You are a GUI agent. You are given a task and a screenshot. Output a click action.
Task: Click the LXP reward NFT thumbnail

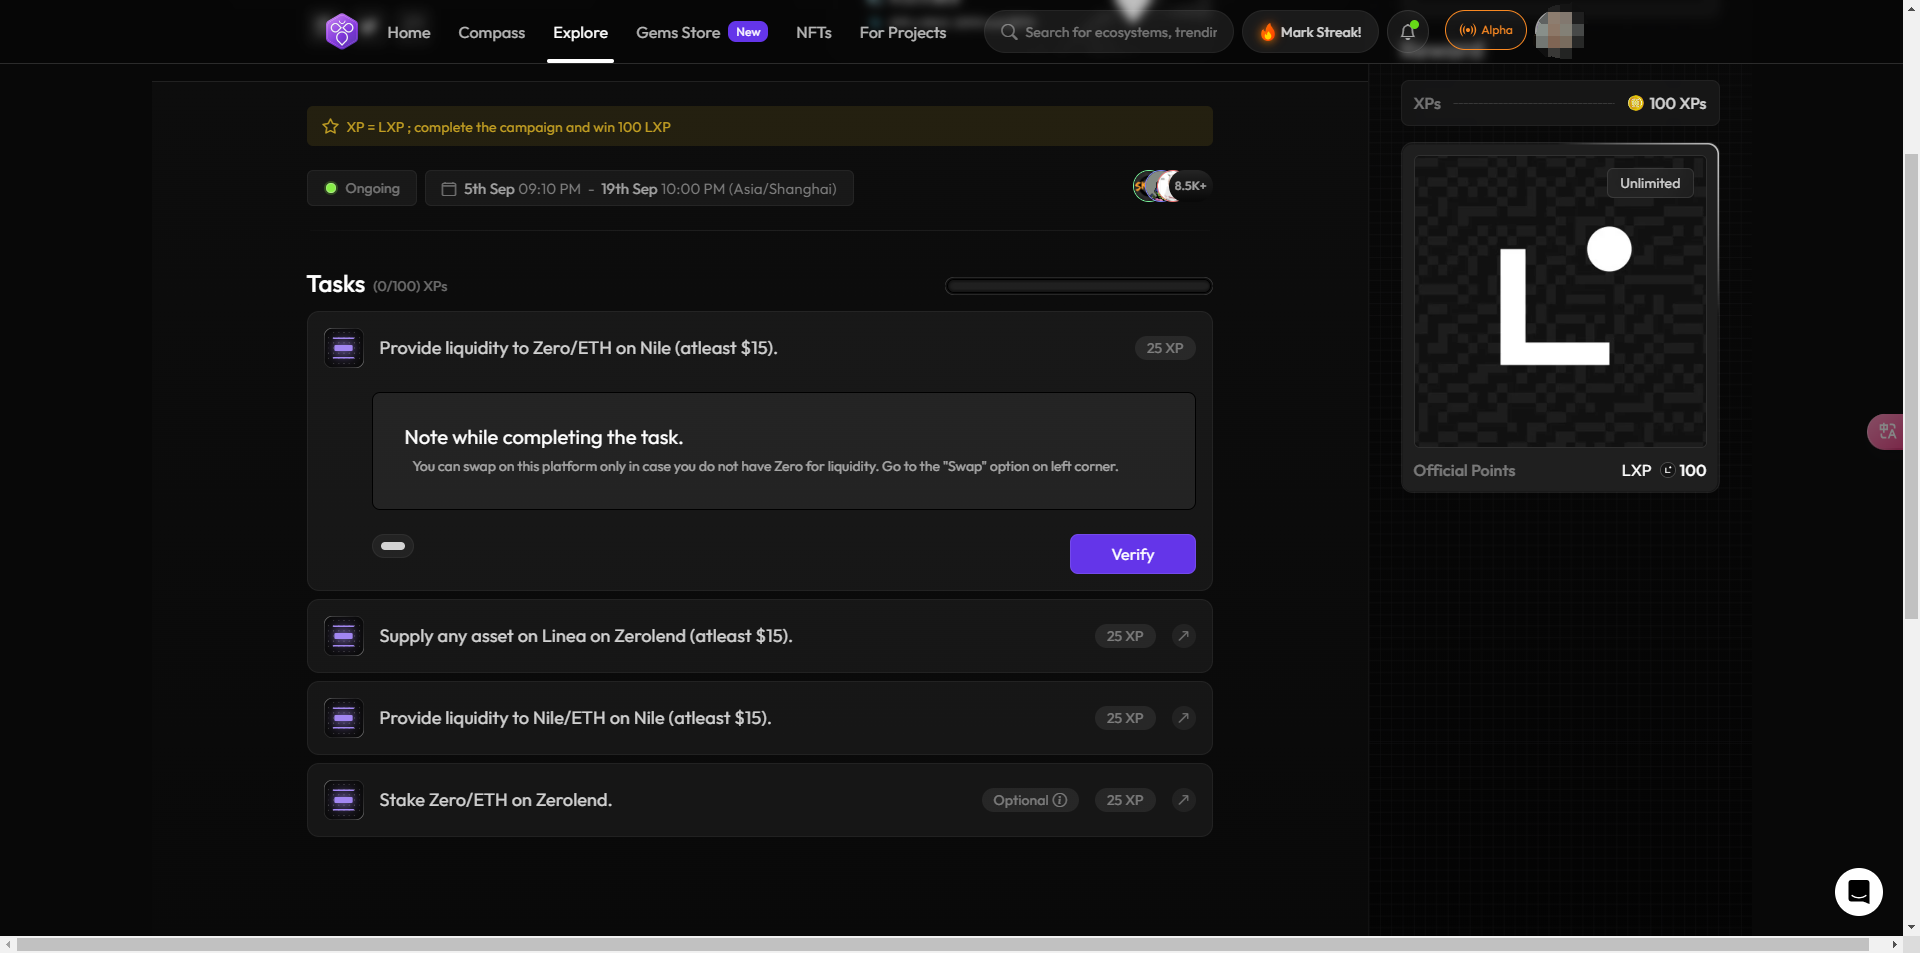tap(1559, 301)
